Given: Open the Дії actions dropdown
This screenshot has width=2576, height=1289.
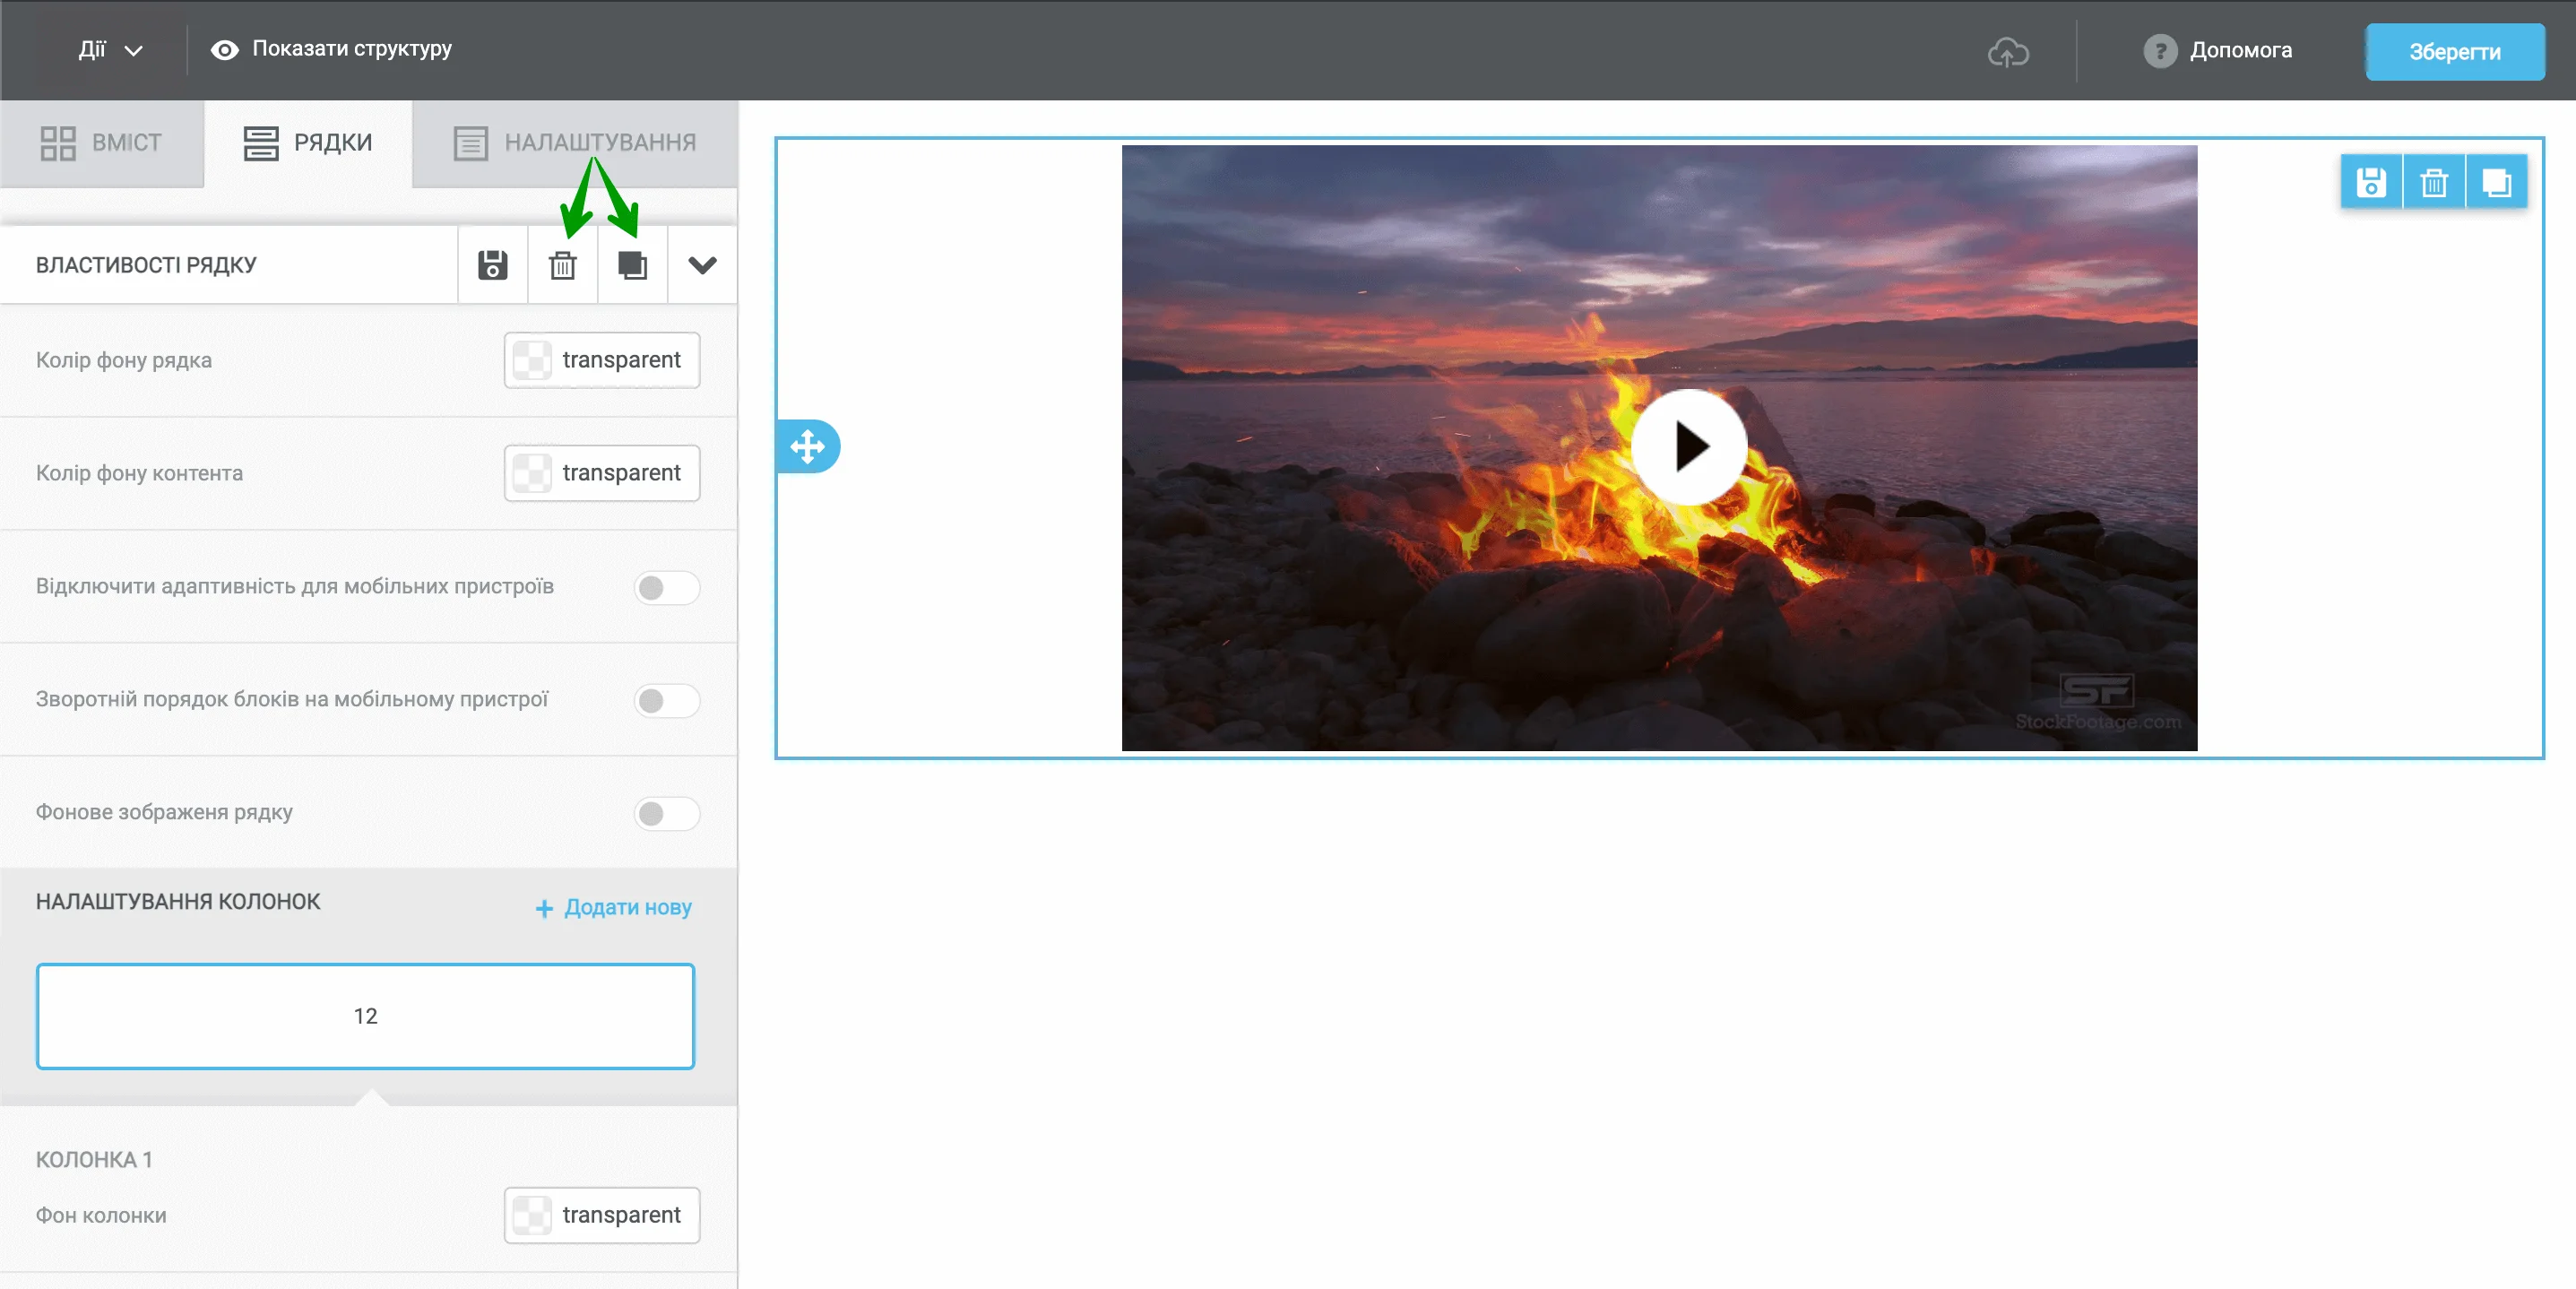Looking at the screenshot, I should (x=110, y=50).
